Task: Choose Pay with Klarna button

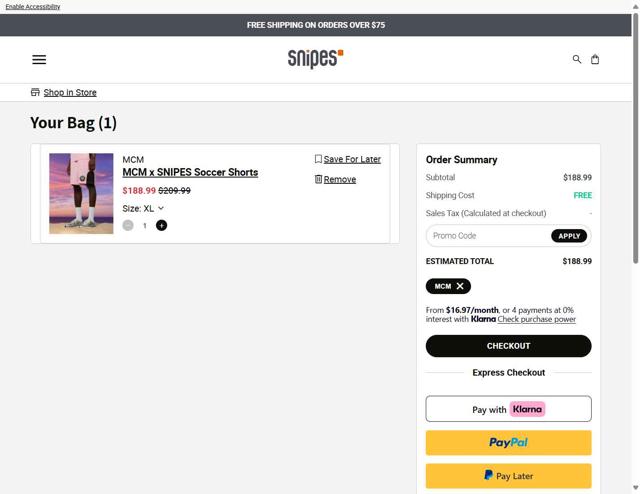Action: point(509,409)
